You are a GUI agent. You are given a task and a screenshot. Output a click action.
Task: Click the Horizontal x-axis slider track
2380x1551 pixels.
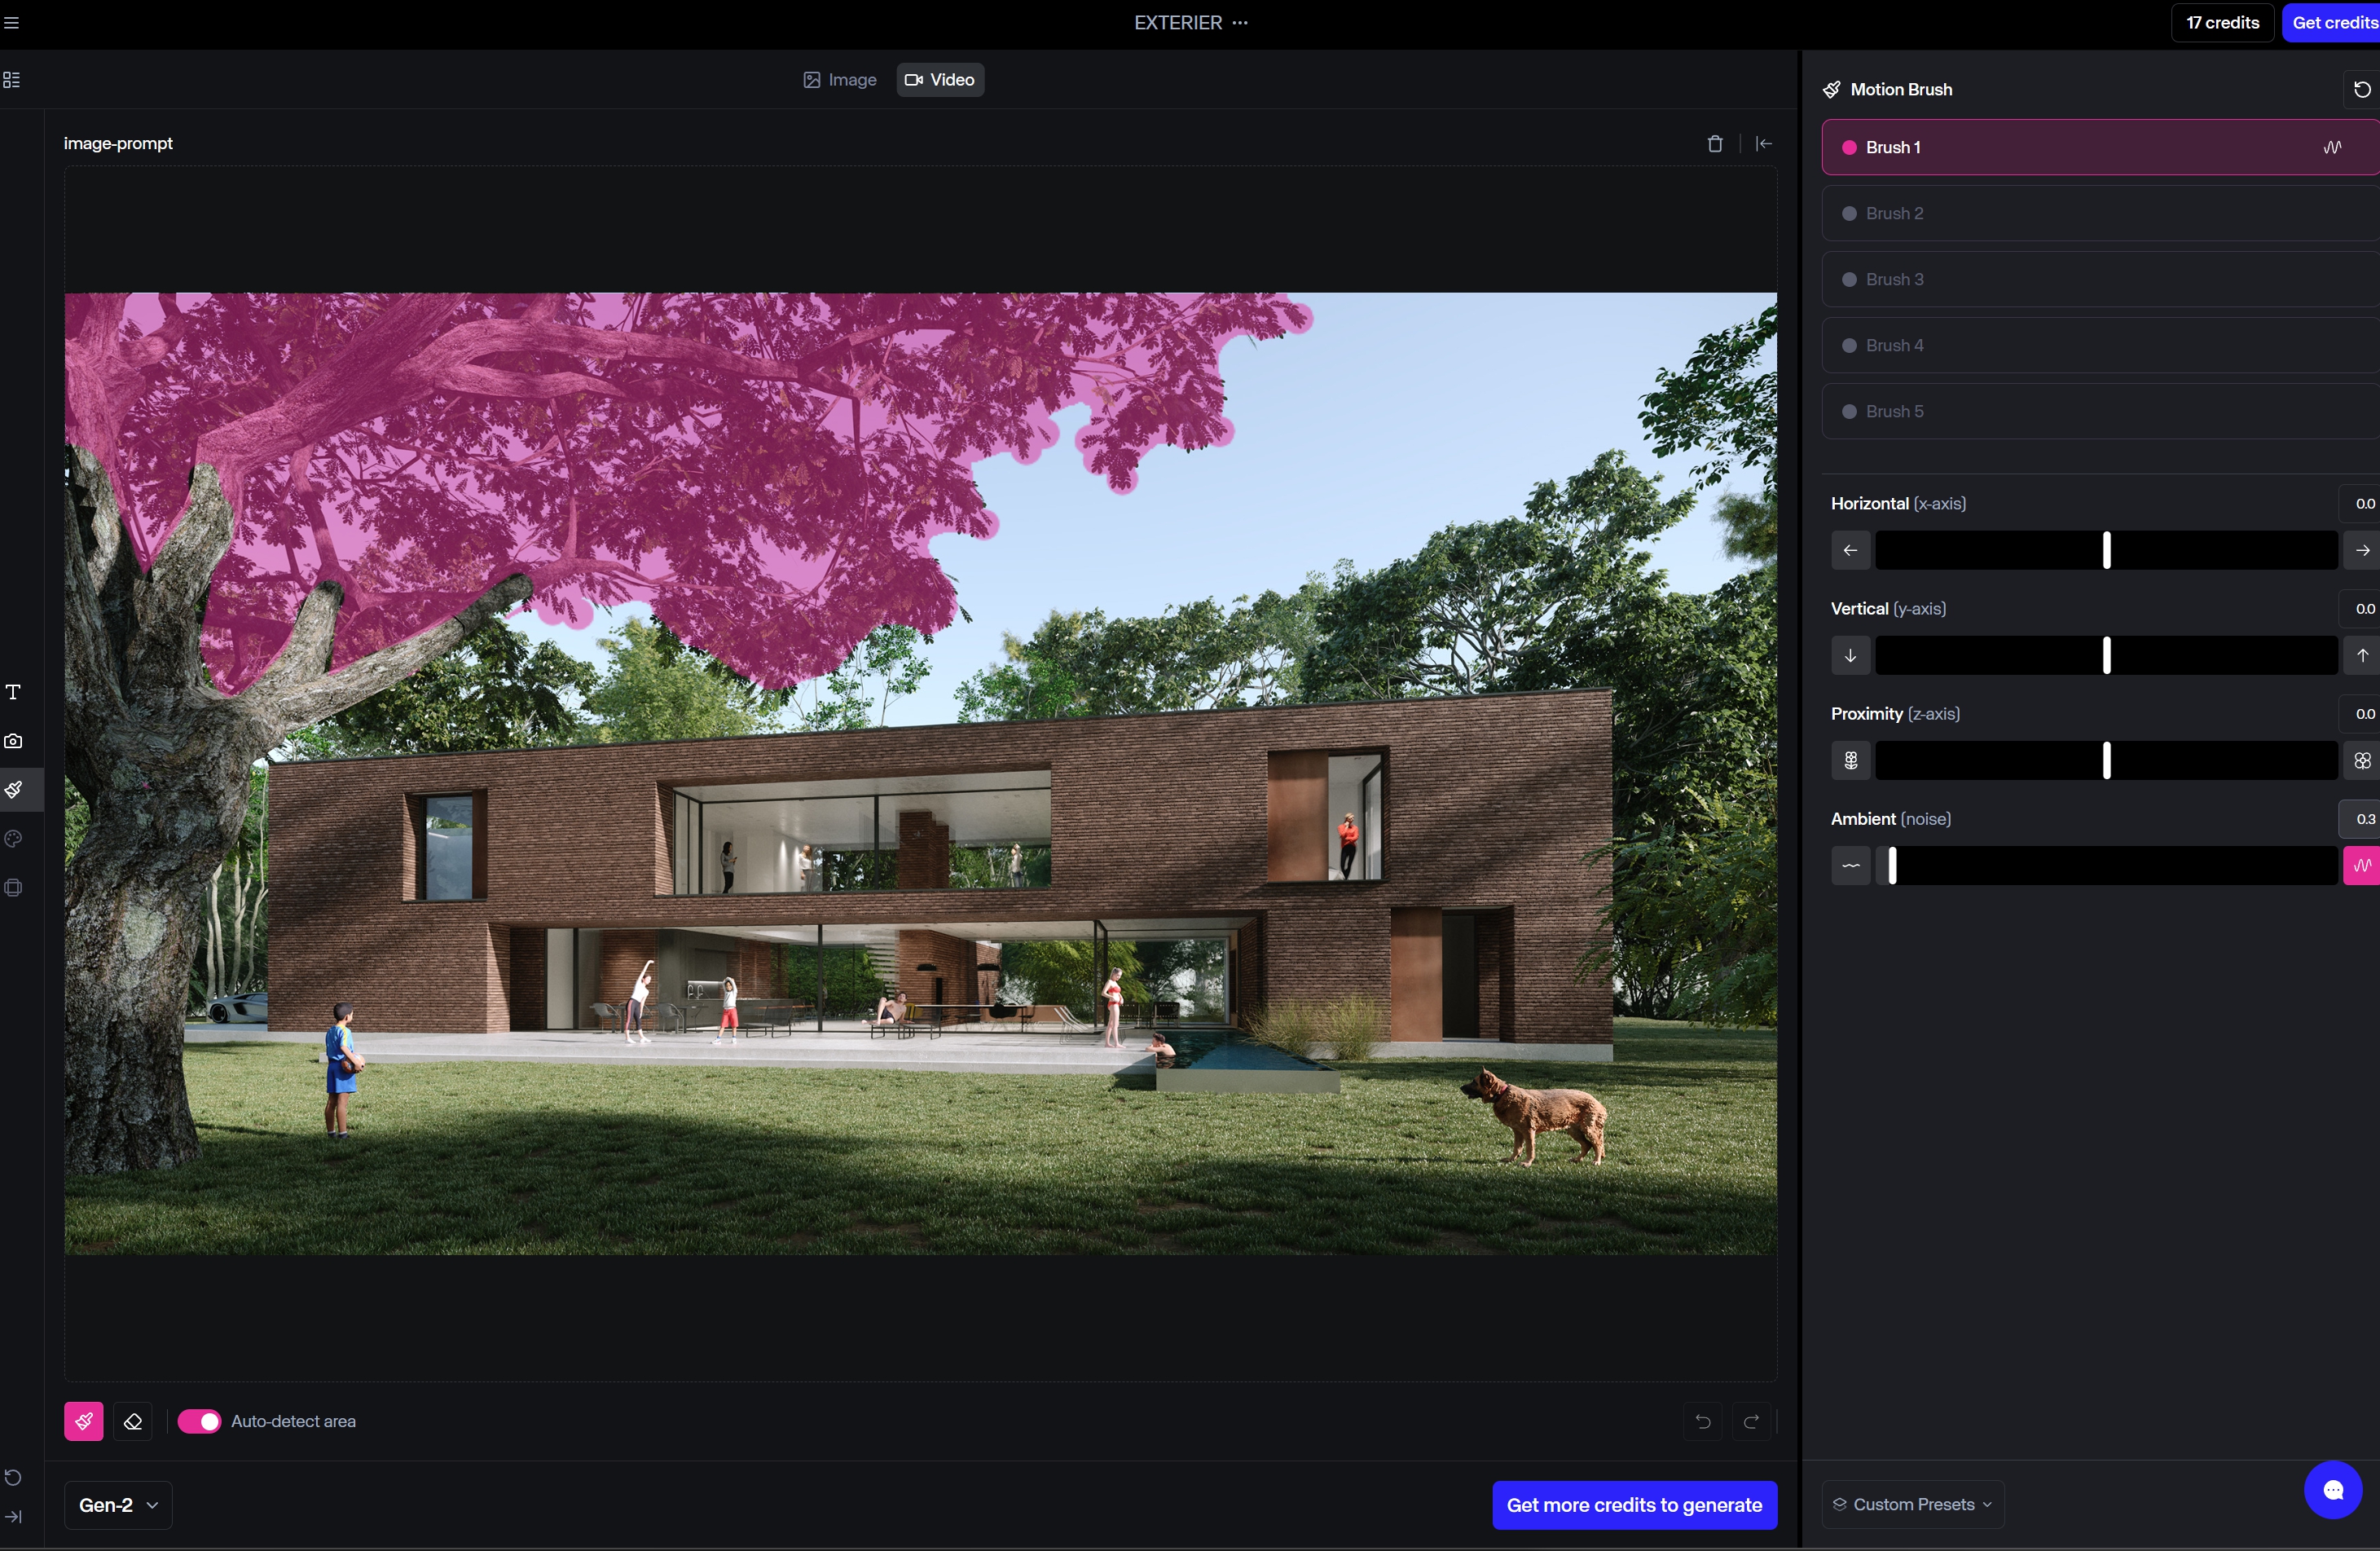click(x=2105, y=551)
